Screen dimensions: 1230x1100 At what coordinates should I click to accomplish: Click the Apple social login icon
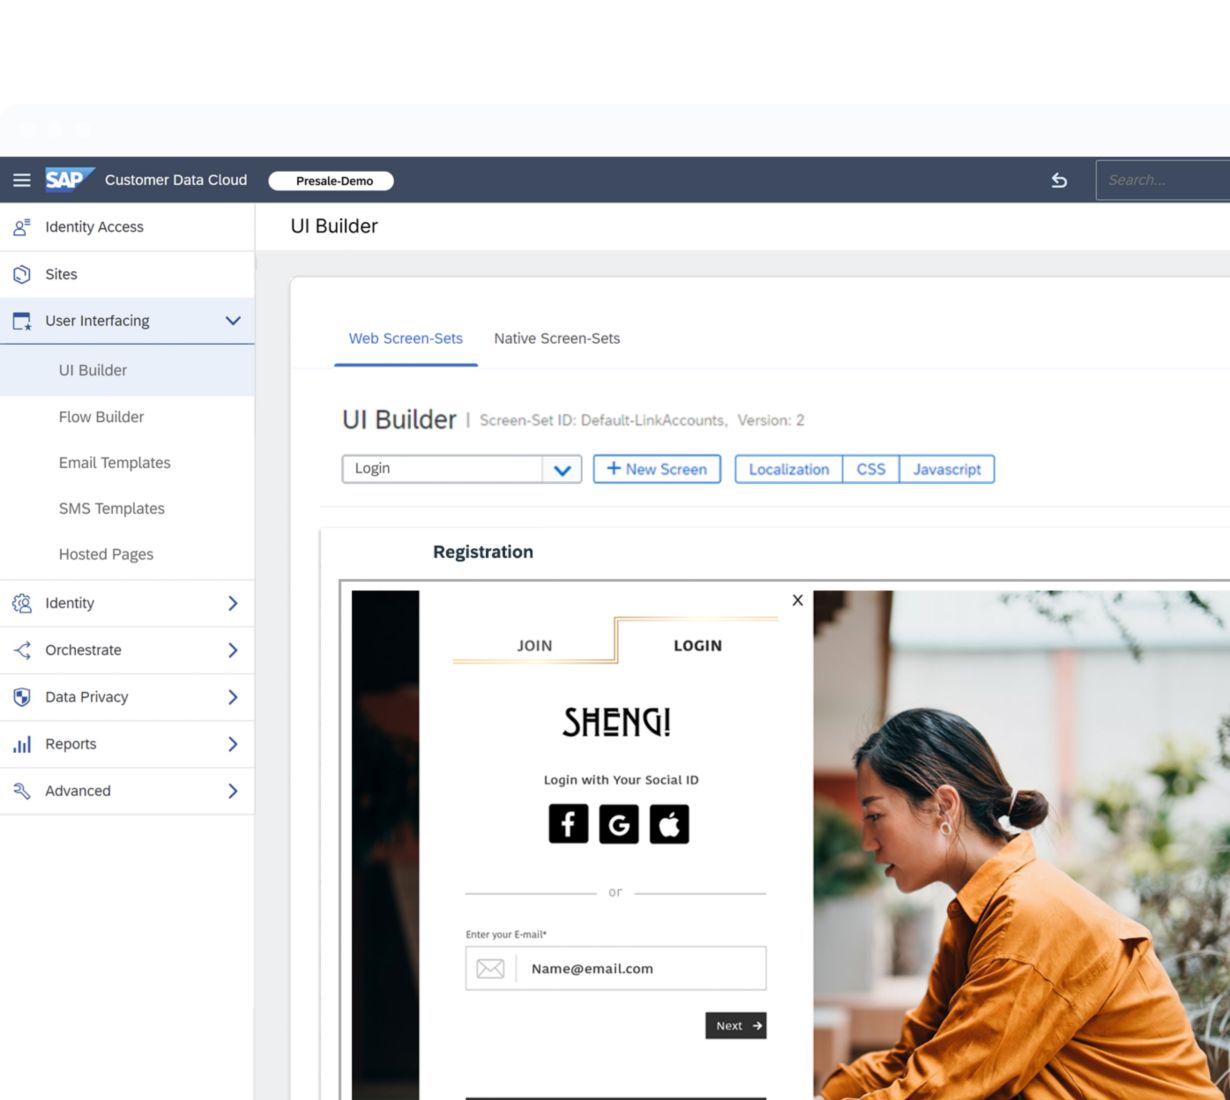(x=669, y=824)
